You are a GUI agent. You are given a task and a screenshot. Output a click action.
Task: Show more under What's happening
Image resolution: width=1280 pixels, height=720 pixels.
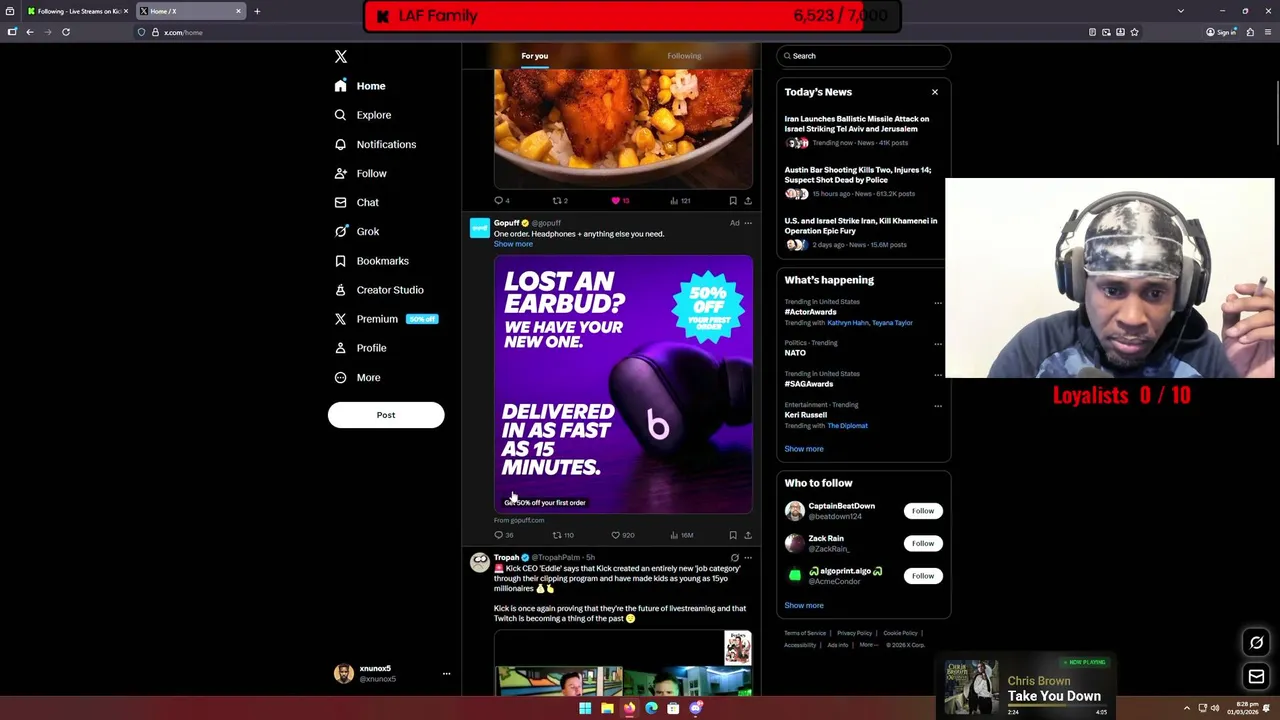[x=804, y=449]
